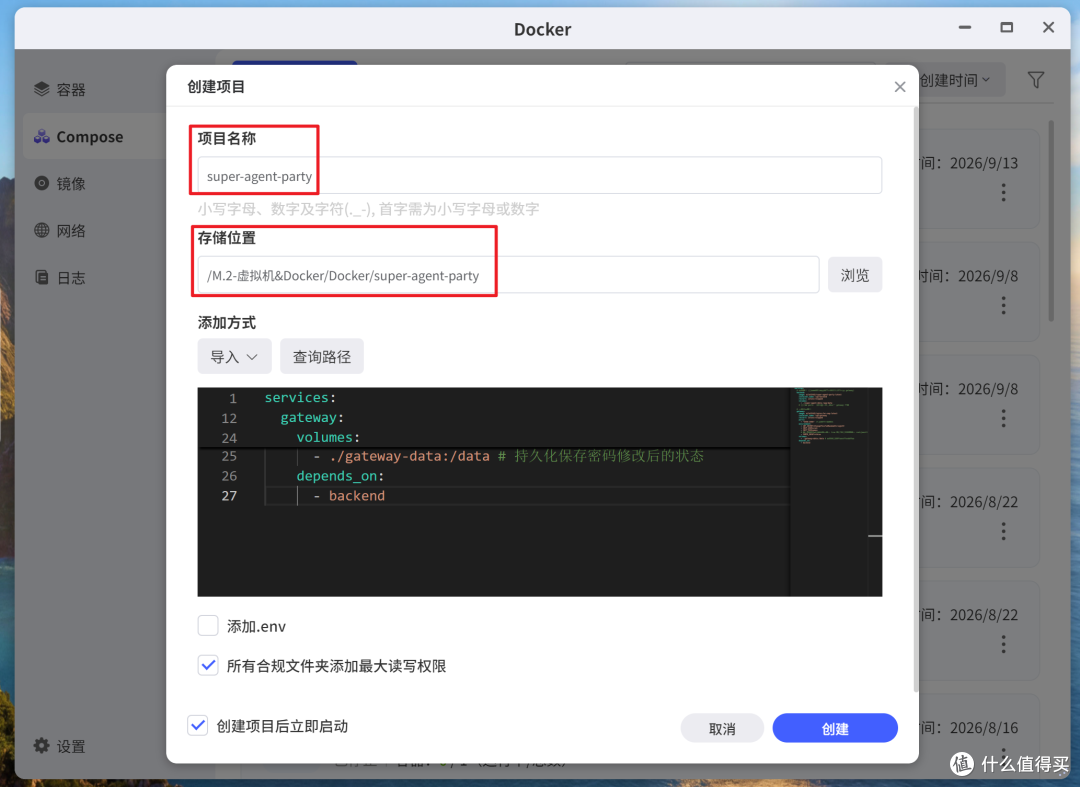
Task: Close the Docker window
Action: pyautogui.click(x=1048, y=28)
